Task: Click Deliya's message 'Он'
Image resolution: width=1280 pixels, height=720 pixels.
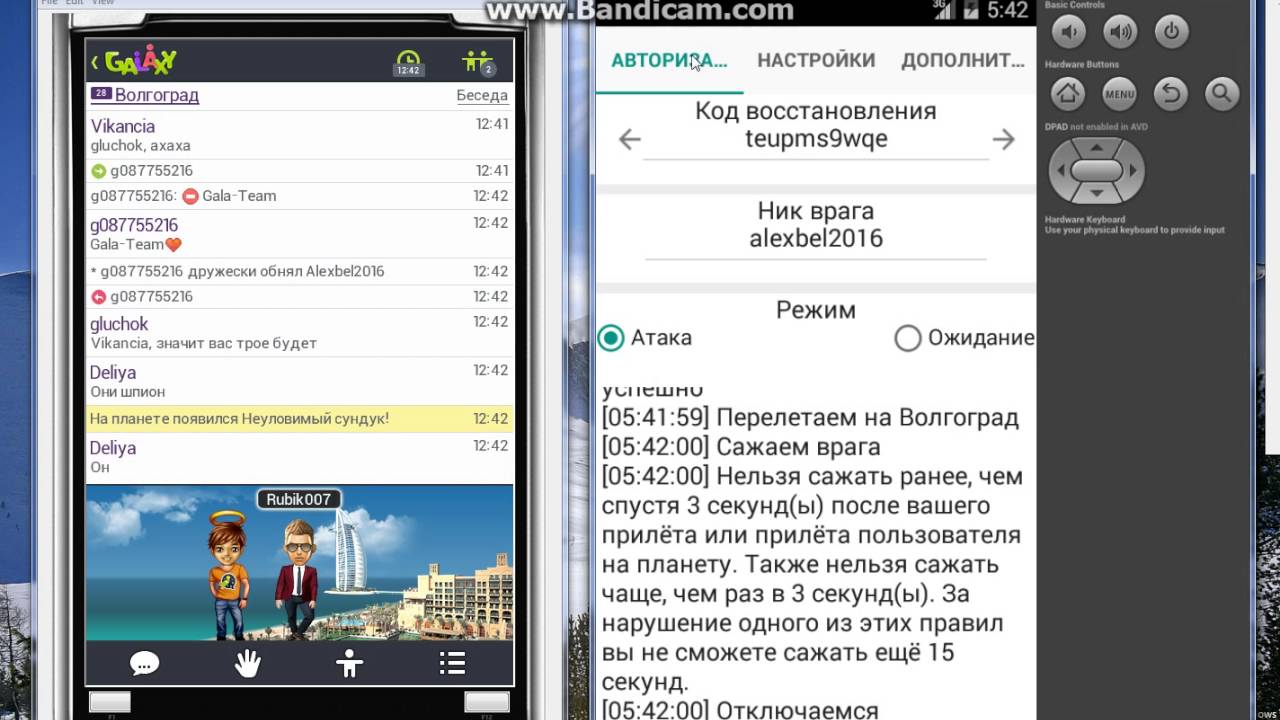Action: tap(300, 457)
